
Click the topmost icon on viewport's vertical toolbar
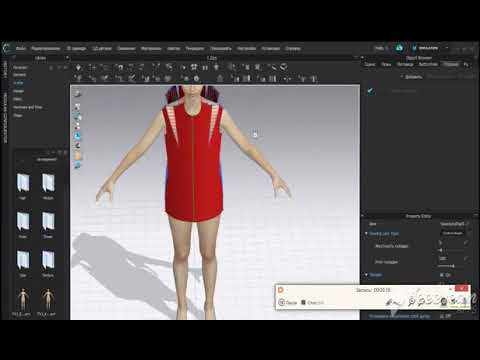coord(77,94)
